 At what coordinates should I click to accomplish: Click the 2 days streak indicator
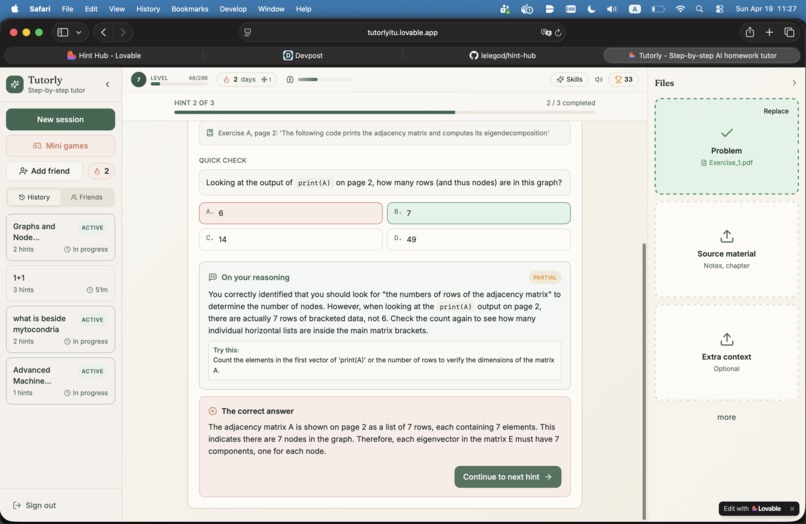pos(247,80)
